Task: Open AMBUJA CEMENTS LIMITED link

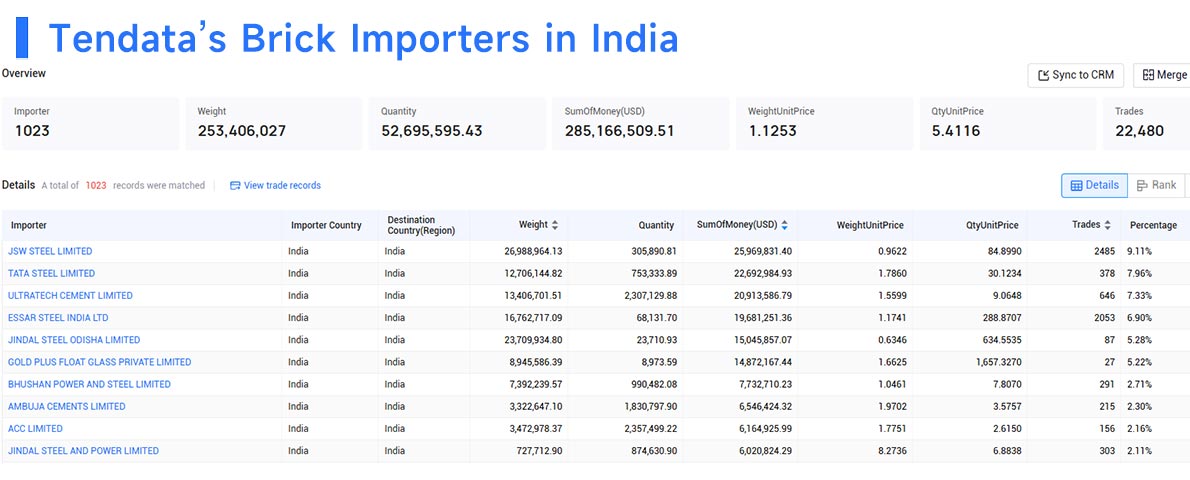Action: pyautogui.click(x=67, y=406)
